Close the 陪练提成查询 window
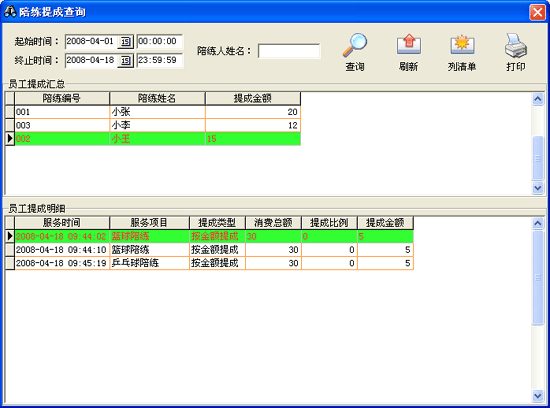Image resolution: width=550 pixels, height=408 pixels. pos(537,12)
